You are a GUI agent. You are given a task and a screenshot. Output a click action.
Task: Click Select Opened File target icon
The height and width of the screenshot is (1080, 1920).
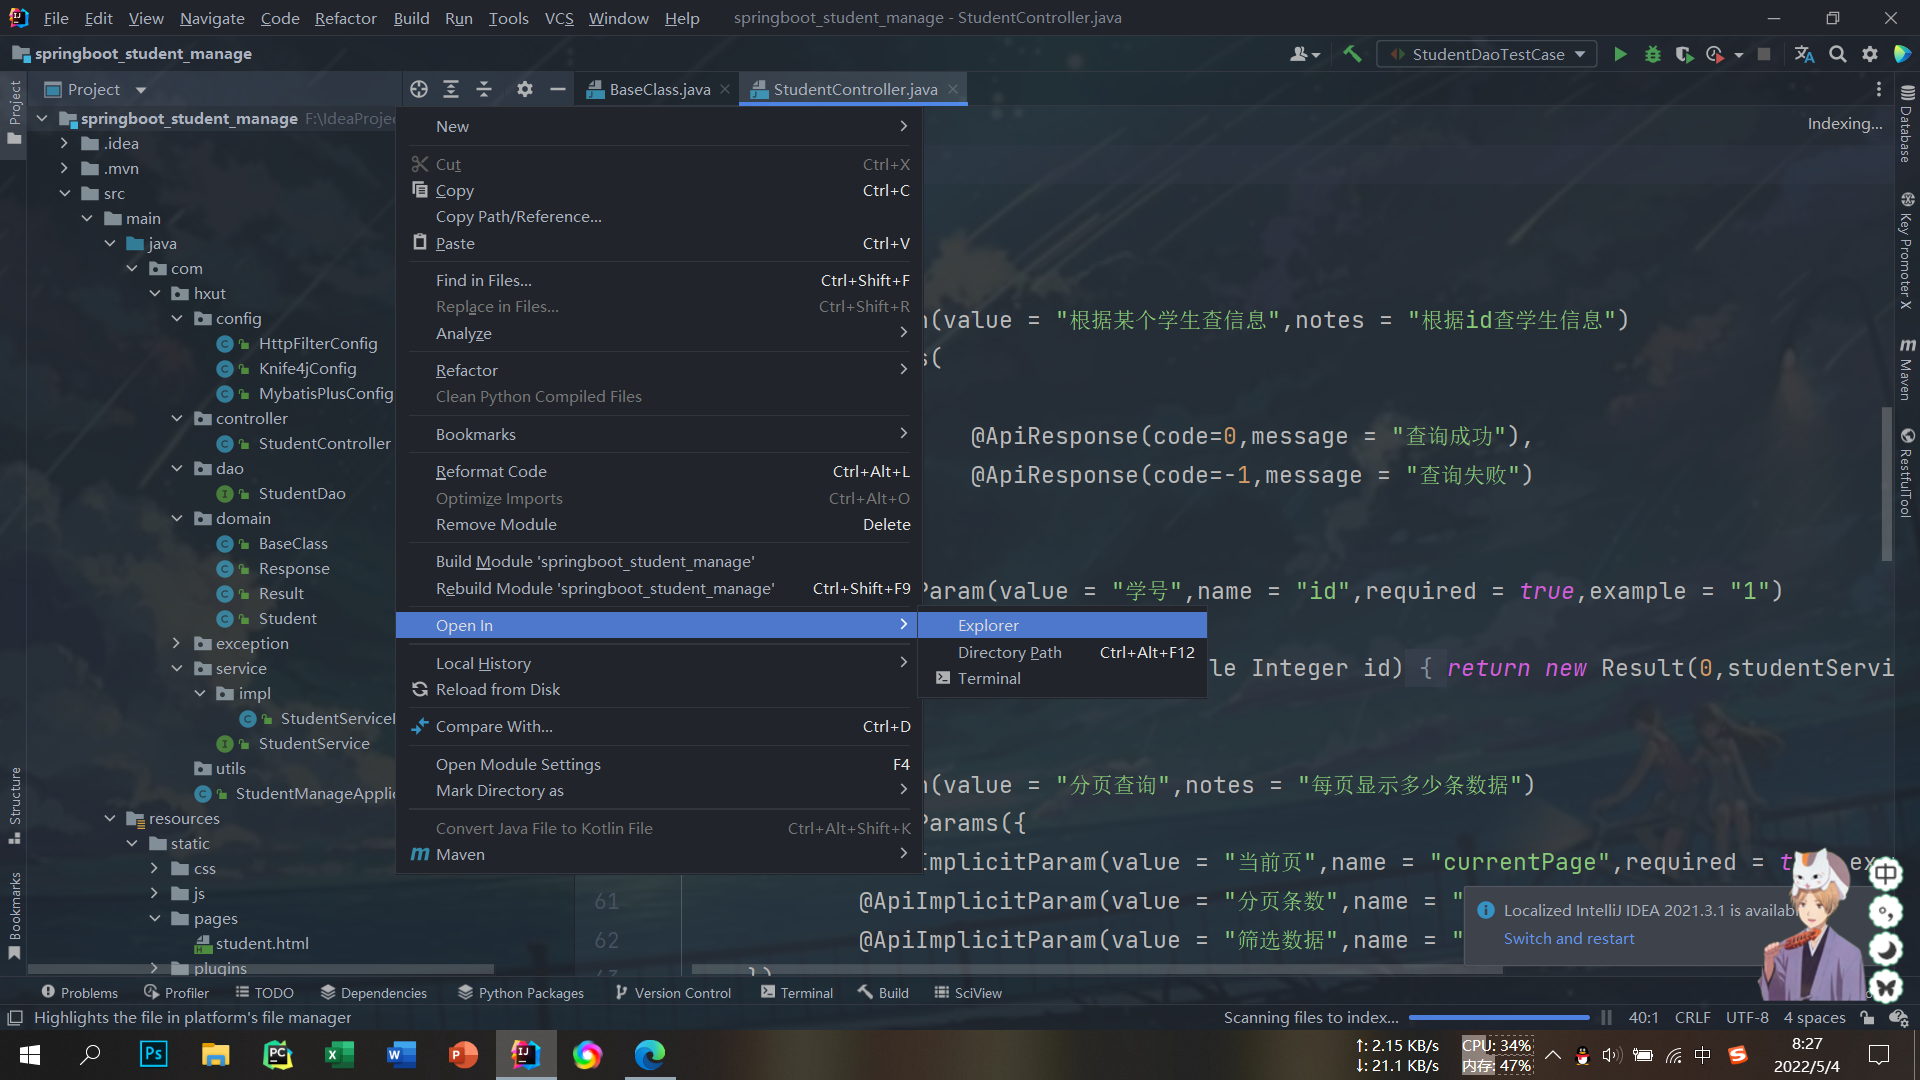tap(419, 89)
